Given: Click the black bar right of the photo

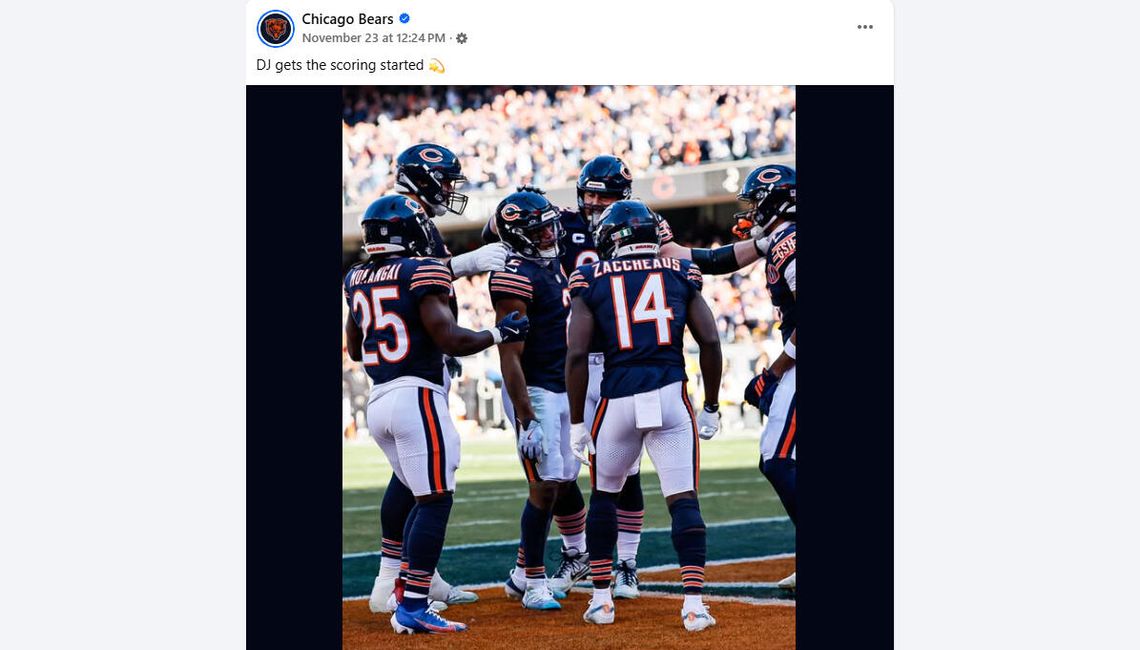Looking at the screenshot, I should 844,367.
